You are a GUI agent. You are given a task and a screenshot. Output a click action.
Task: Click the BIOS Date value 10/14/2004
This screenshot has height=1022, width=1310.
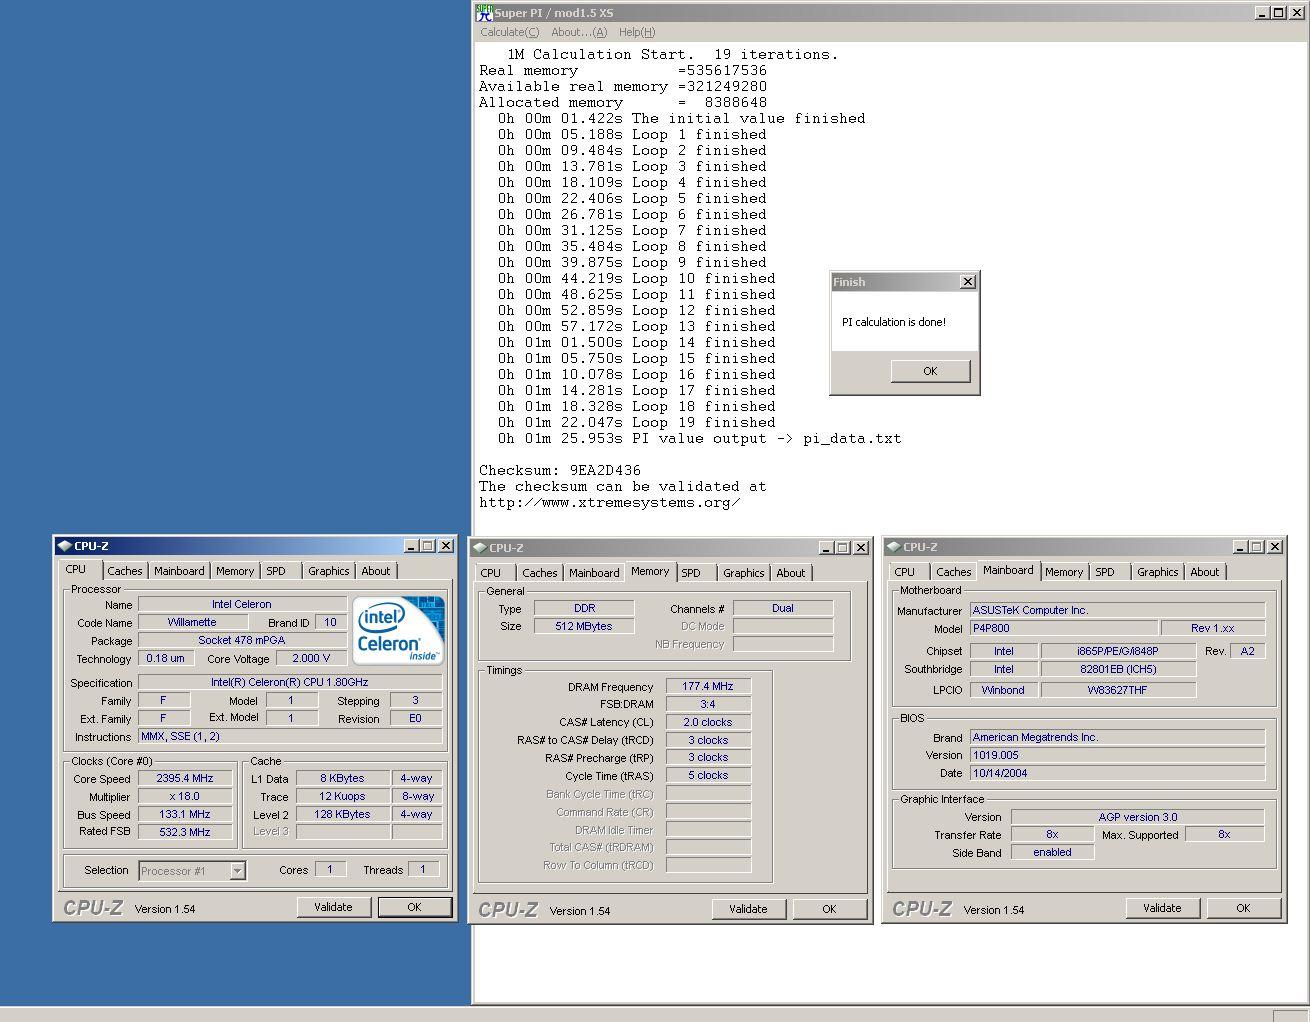coord(1117,773)
